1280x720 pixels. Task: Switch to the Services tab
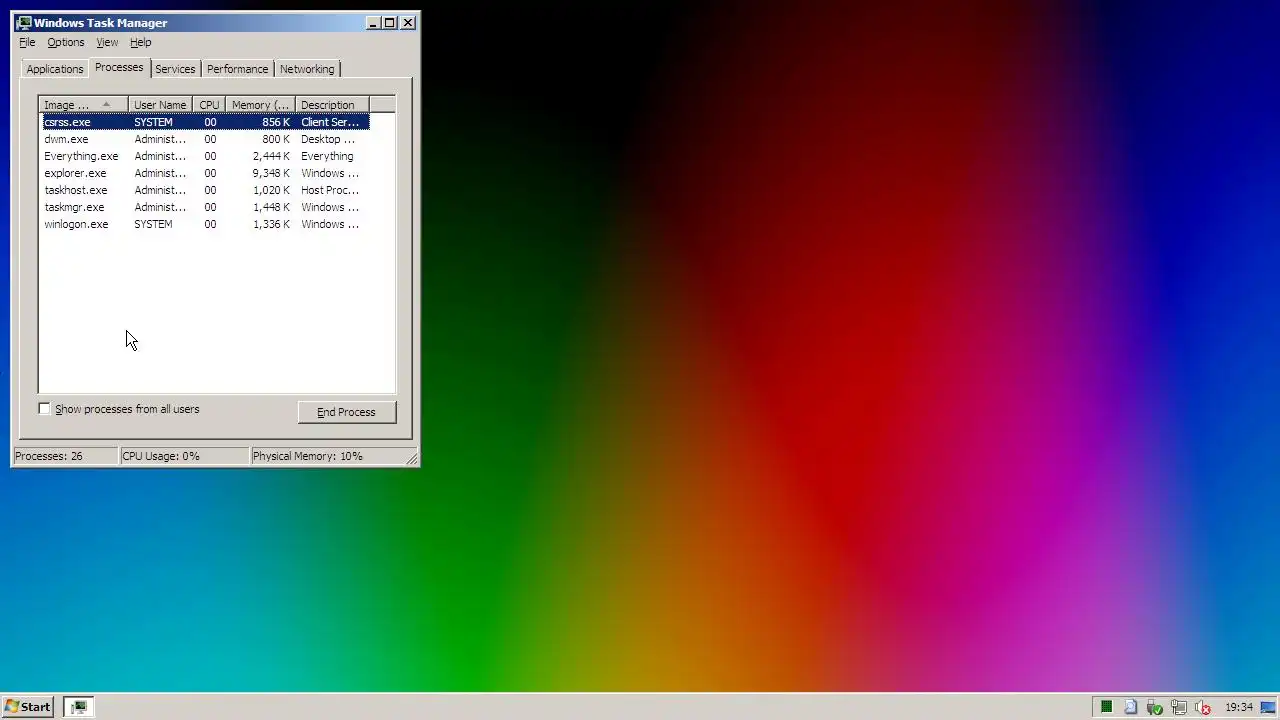click(x=175, y=69)
